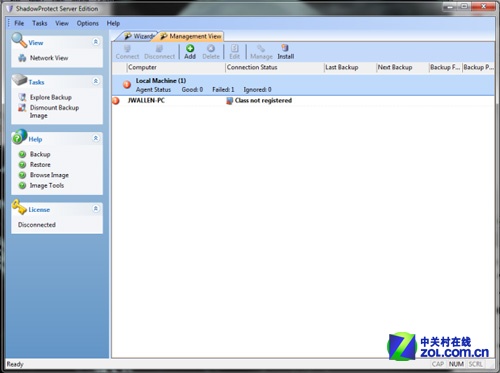
Task: Open the Tasks menu
Action: [40, 23]
